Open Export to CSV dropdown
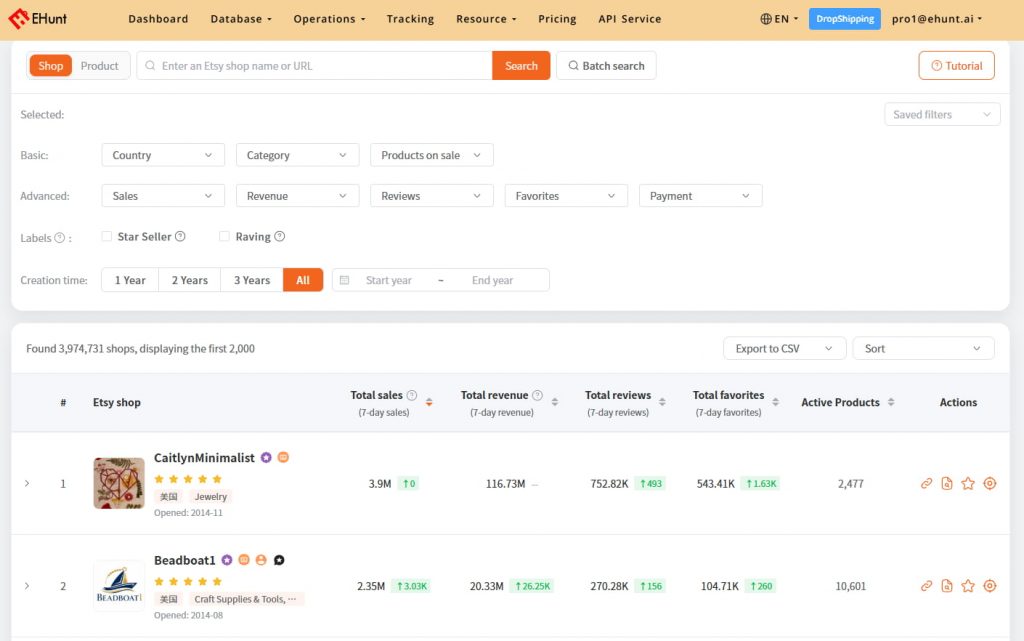 (x=784, y=349)
